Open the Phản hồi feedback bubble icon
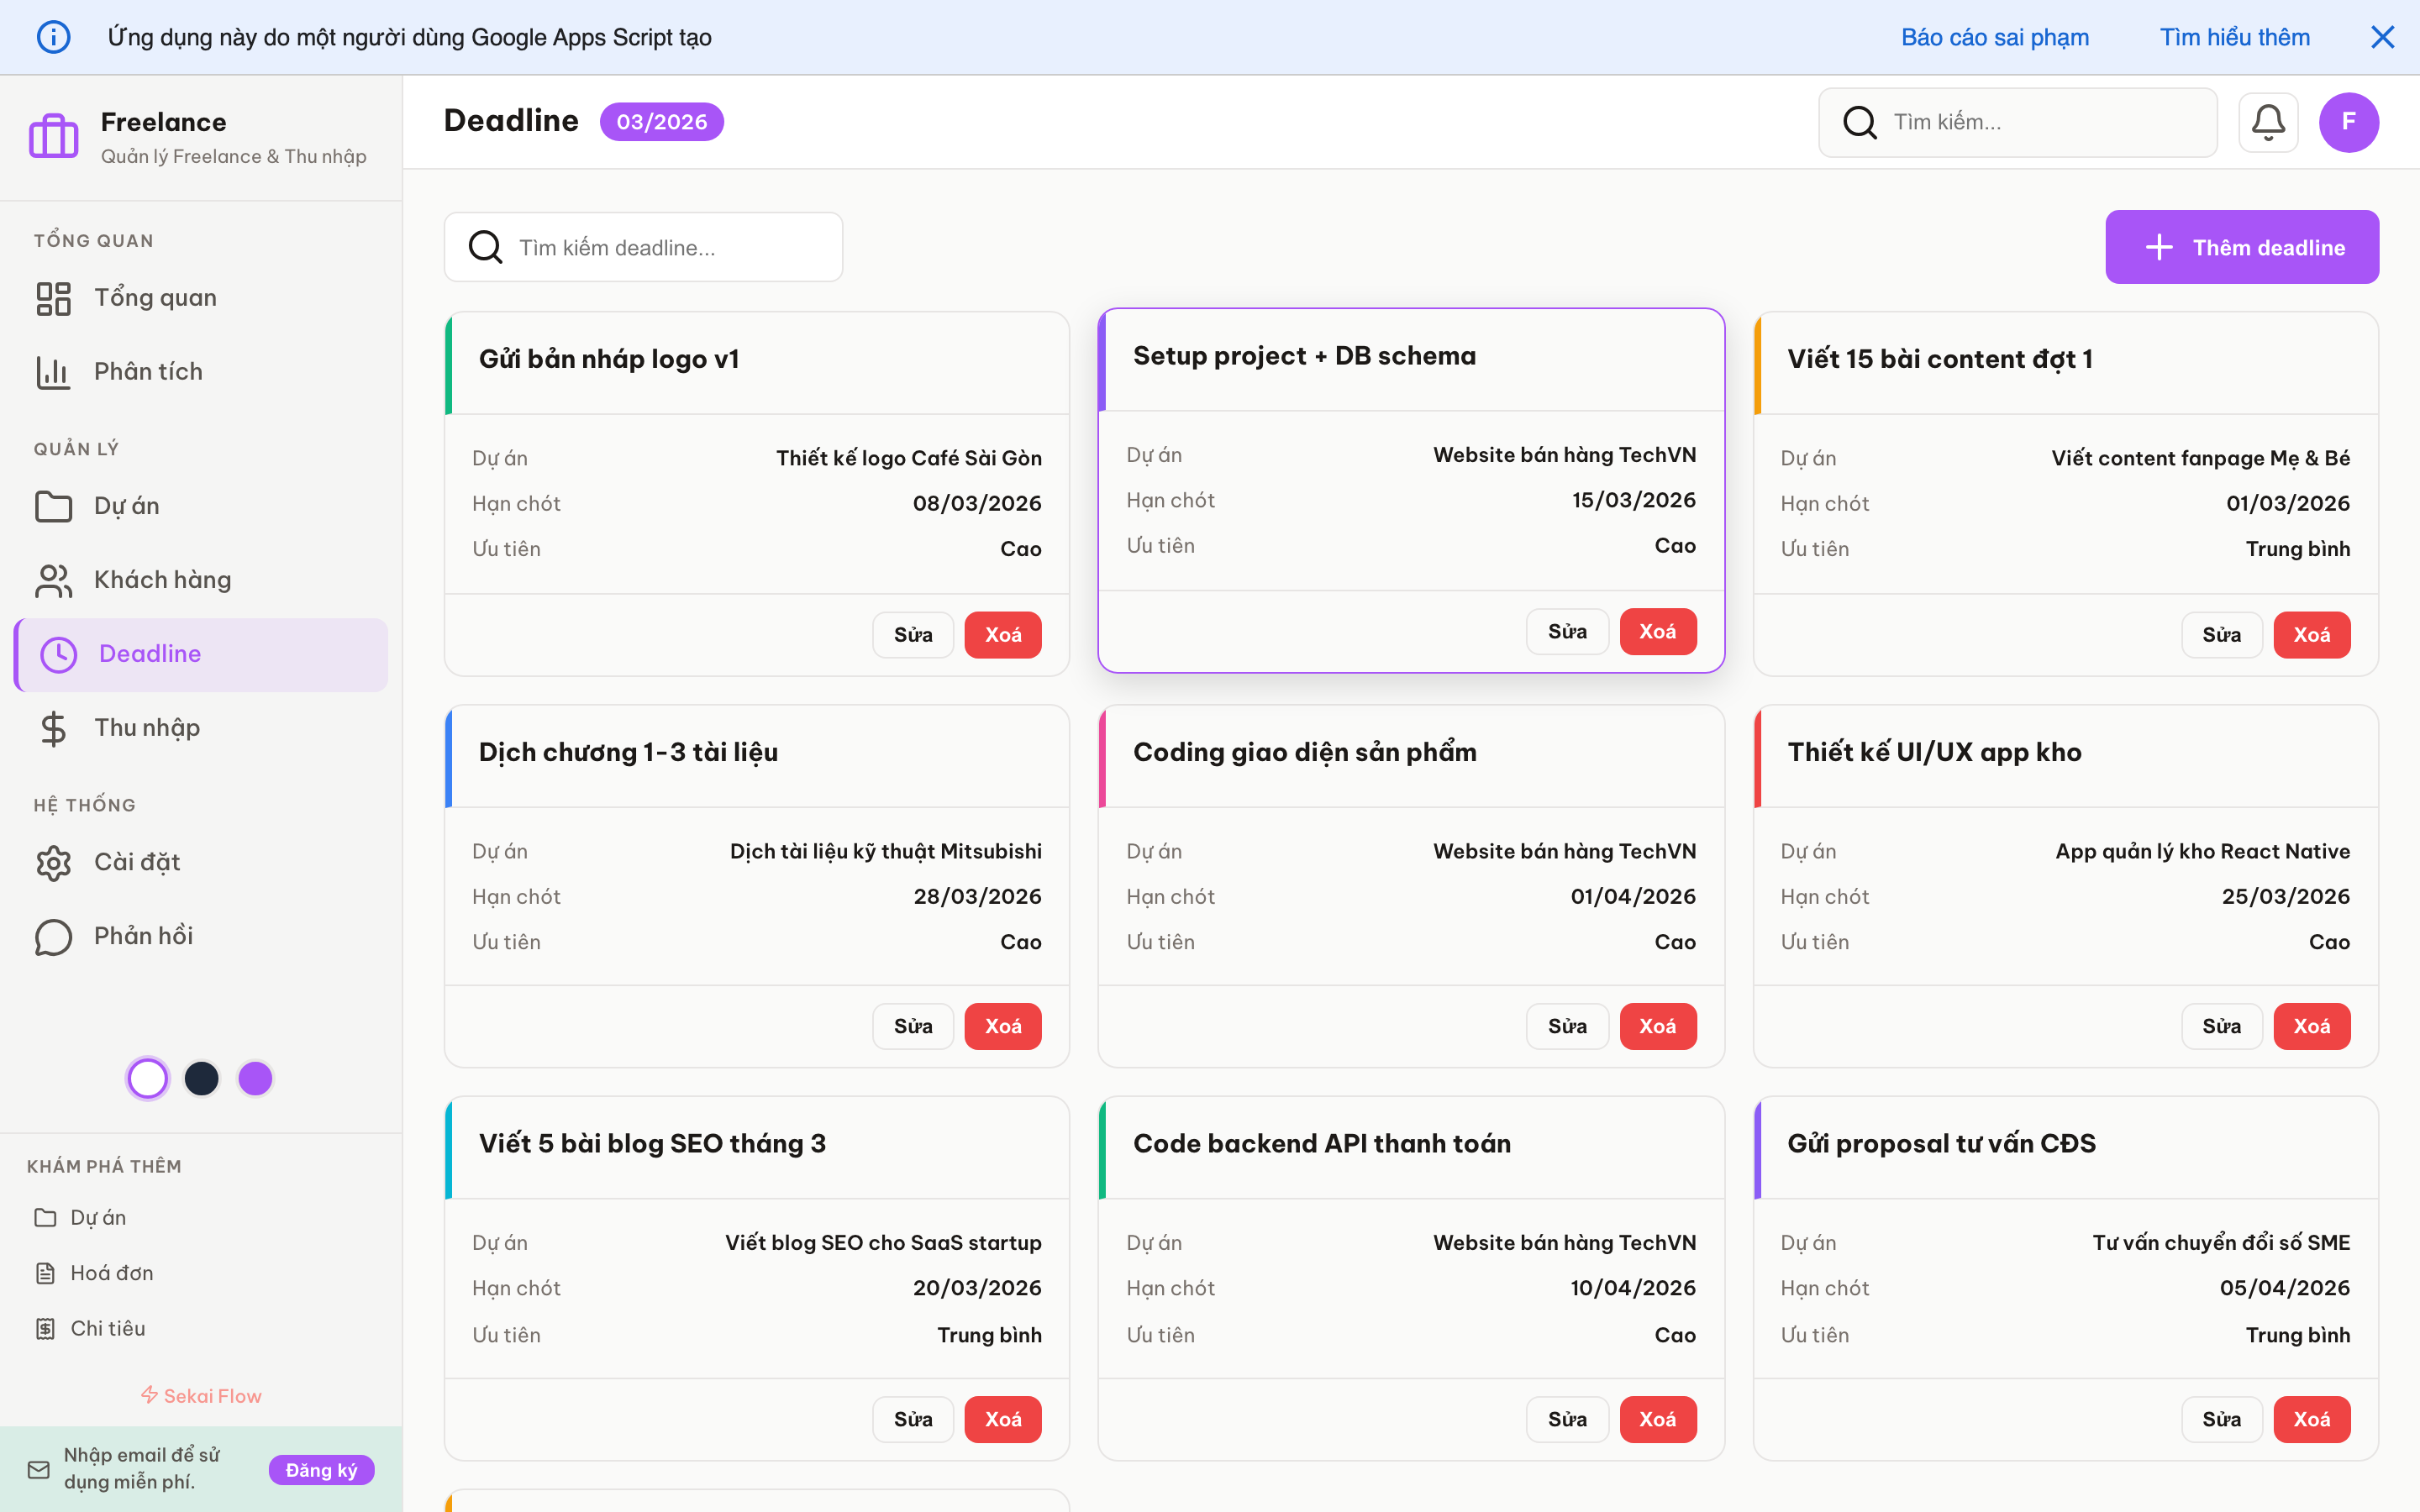 53,936
